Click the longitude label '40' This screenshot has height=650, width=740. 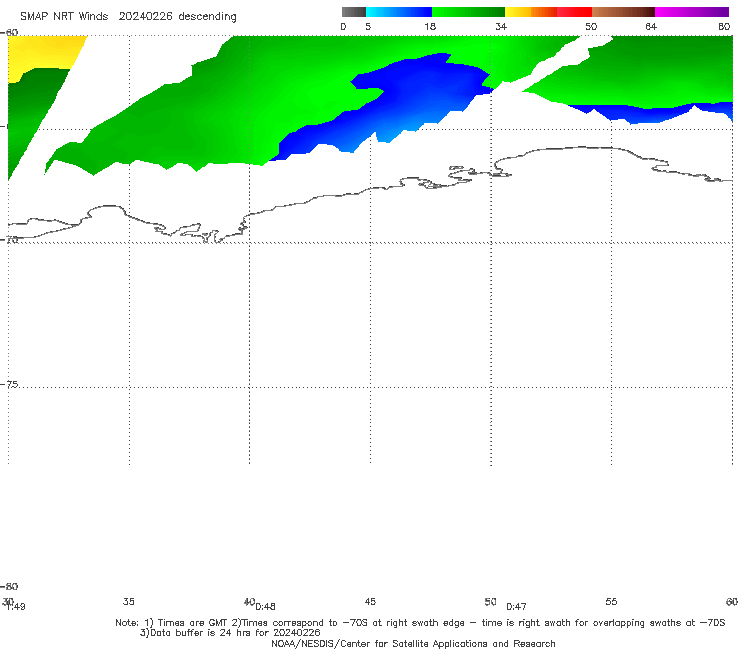pos(249,601)
